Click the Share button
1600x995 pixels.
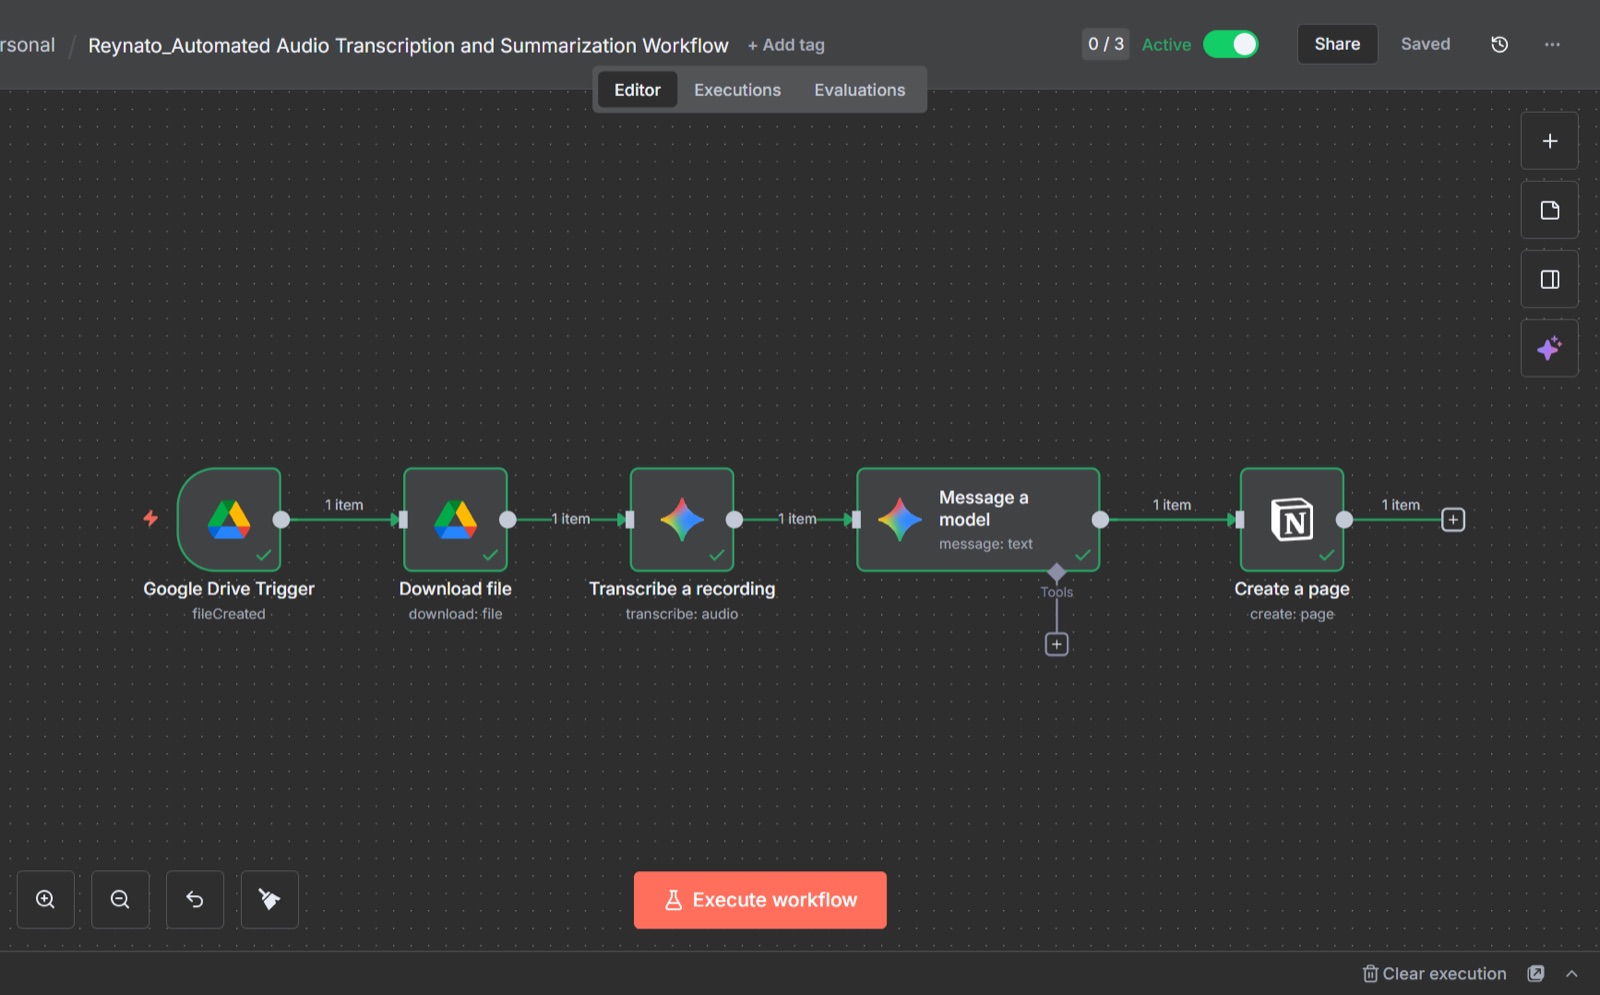coord(1338,44)
